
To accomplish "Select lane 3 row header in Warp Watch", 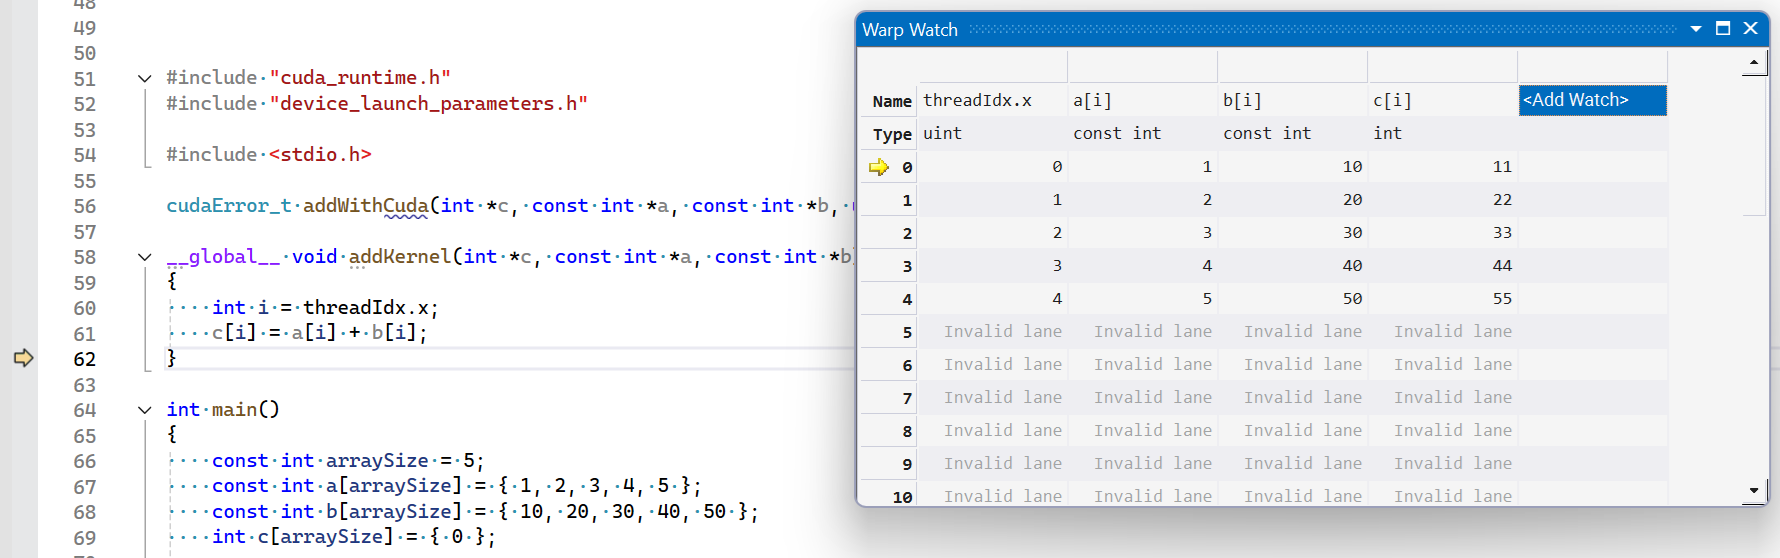I will point(889,266).
